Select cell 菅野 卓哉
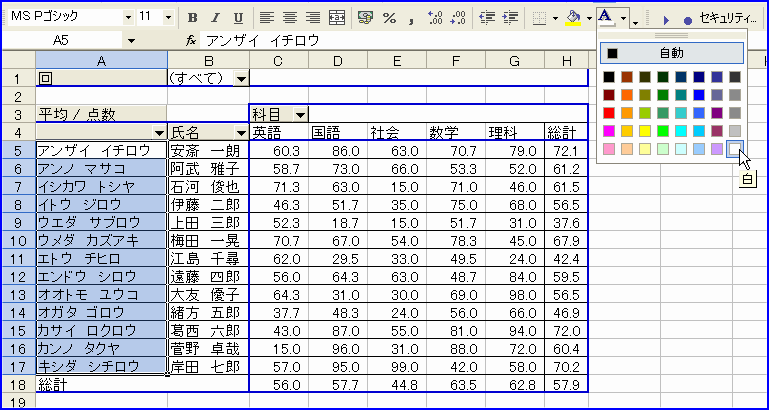The width and height of the screenshot is (769, 410). (x=208, y=349)
